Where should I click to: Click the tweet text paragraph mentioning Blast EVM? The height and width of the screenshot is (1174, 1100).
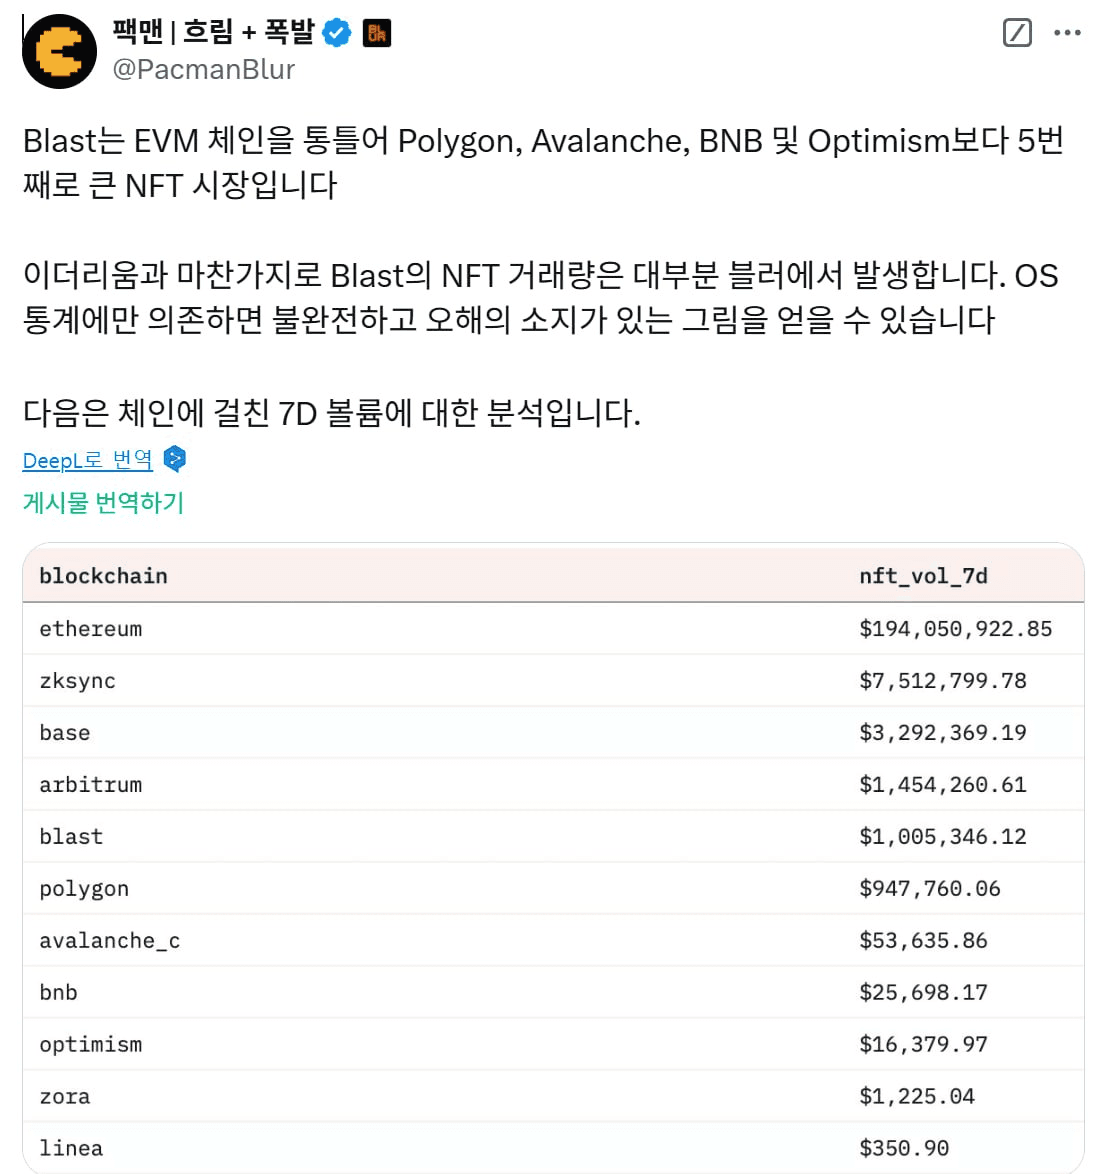[544, 163]
